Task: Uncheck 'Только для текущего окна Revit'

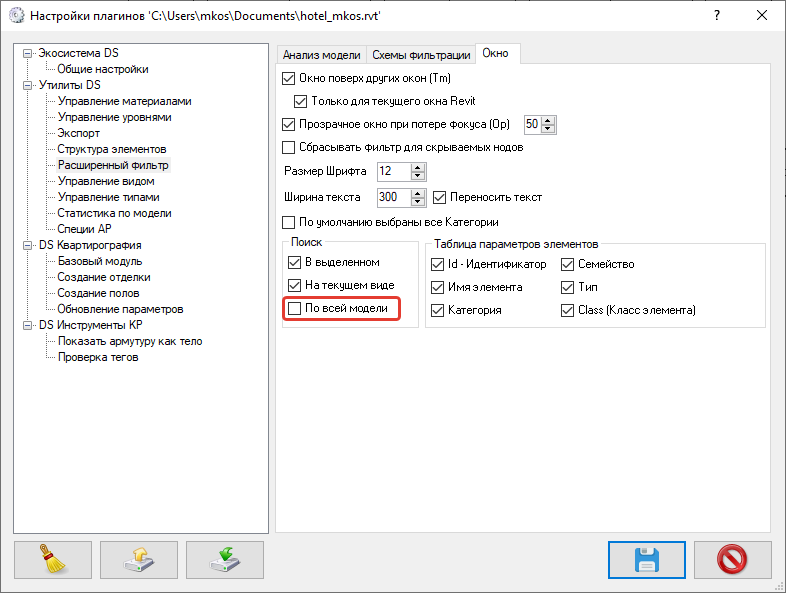Action: pyautogui.click(x=300, y=101)
